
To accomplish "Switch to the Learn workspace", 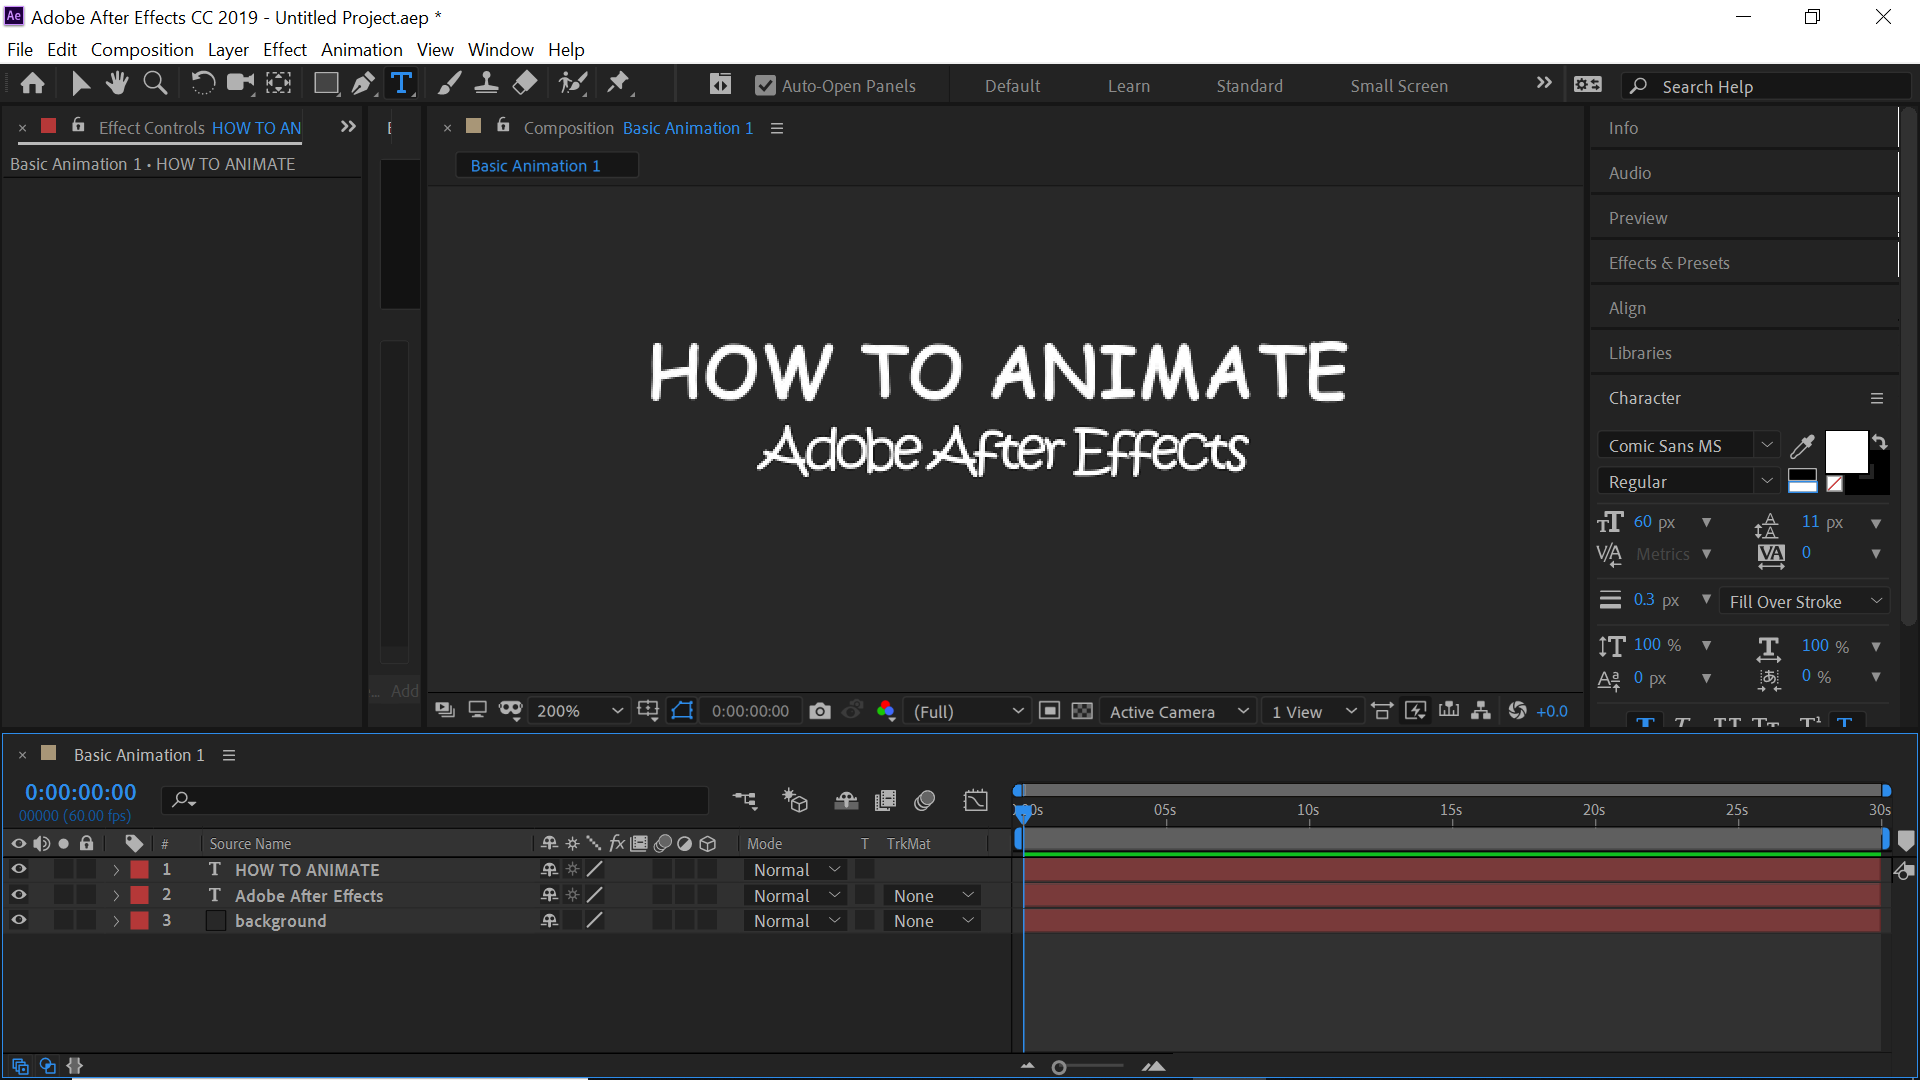I will 1128,86.
